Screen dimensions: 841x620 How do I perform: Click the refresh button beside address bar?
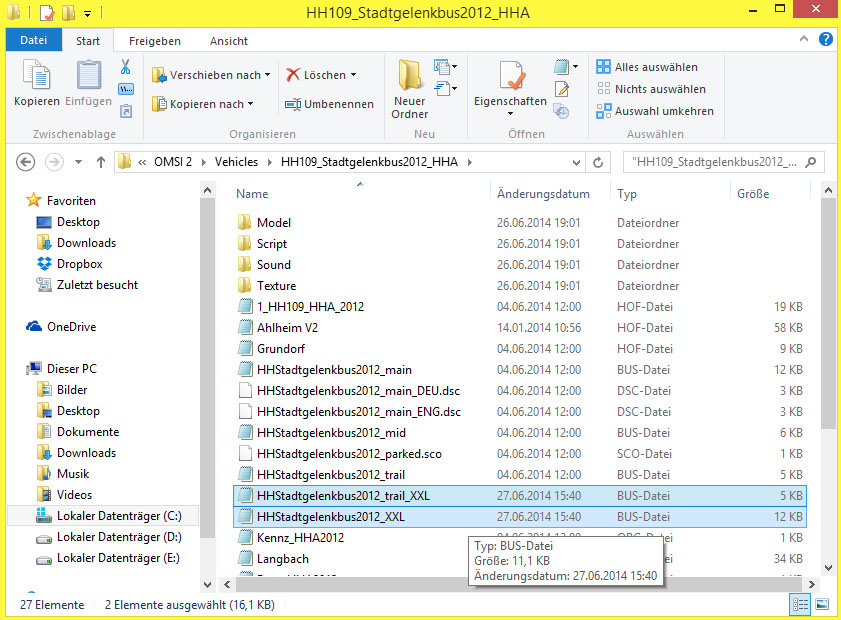point(598,162)
